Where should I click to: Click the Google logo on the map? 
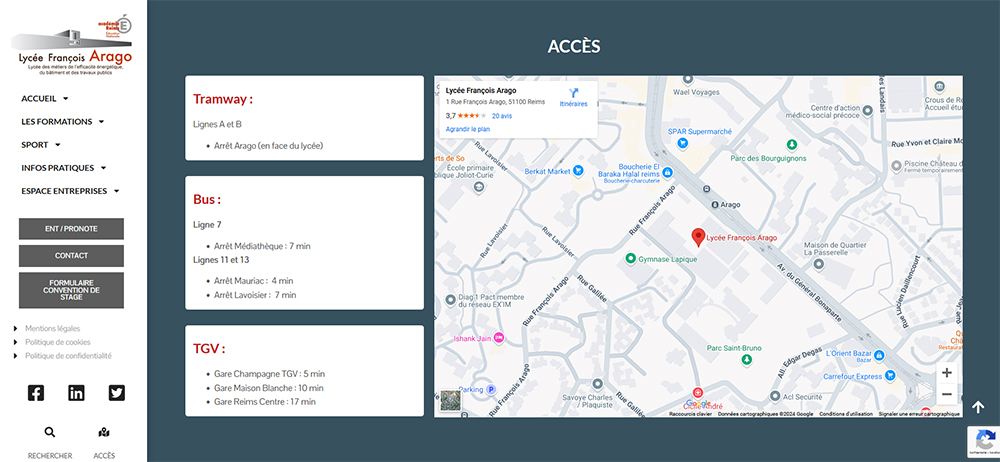(x=698, y=403)
